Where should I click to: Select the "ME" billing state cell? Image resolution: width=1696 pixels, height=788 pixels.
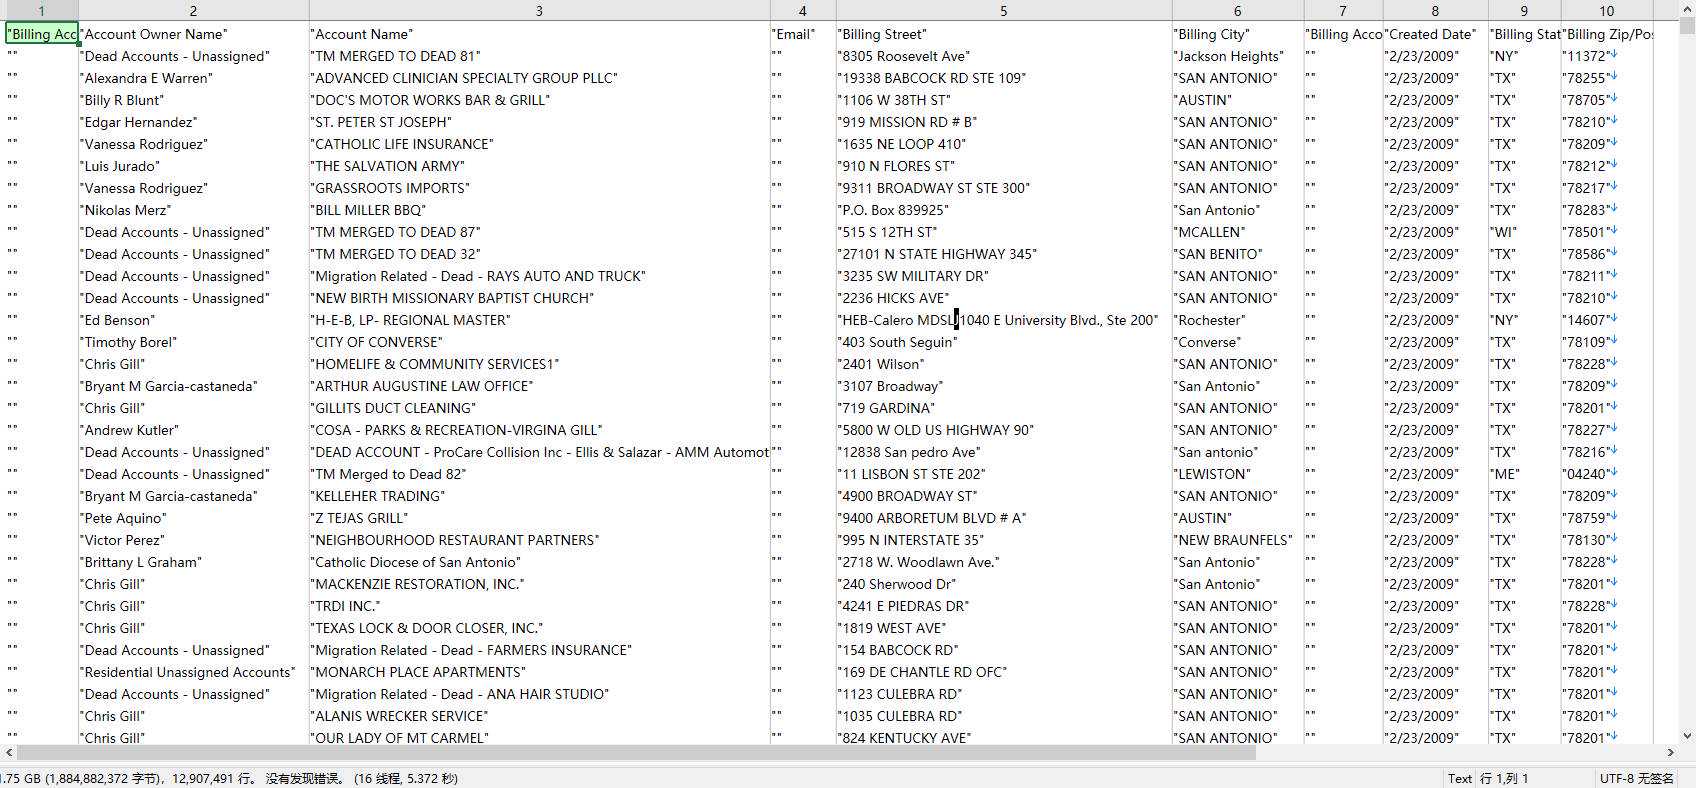coord(1524,474)
